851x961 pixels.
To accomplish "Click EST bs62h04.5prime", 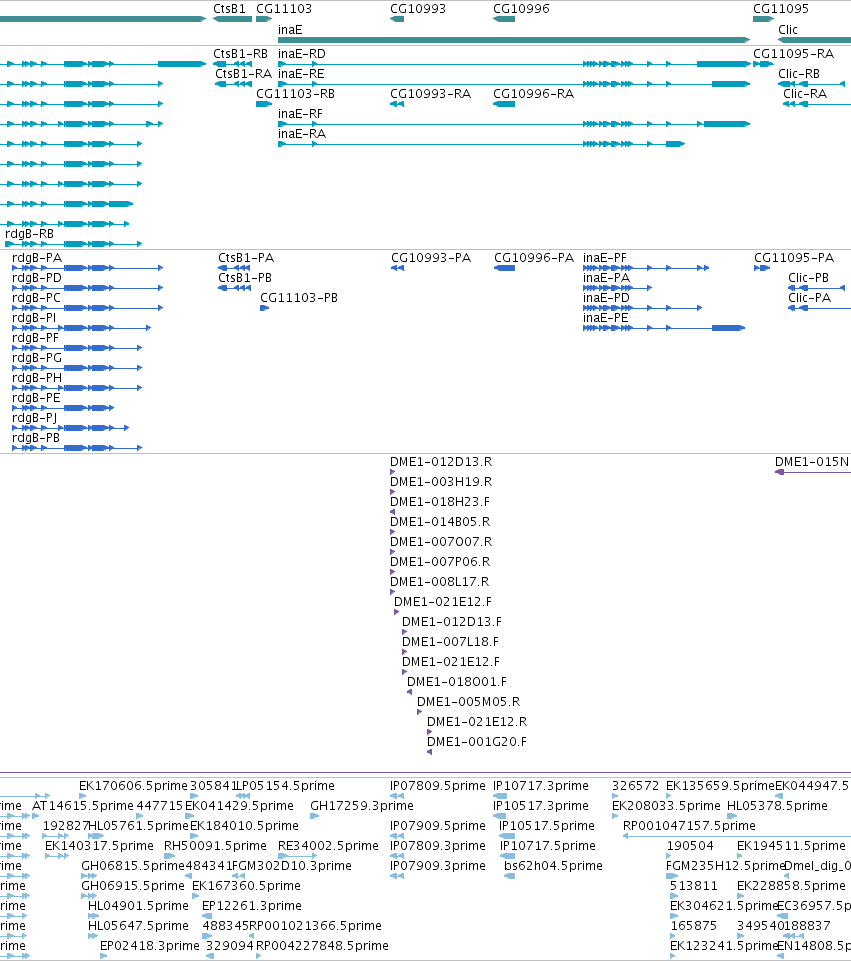I will point(553,866).
